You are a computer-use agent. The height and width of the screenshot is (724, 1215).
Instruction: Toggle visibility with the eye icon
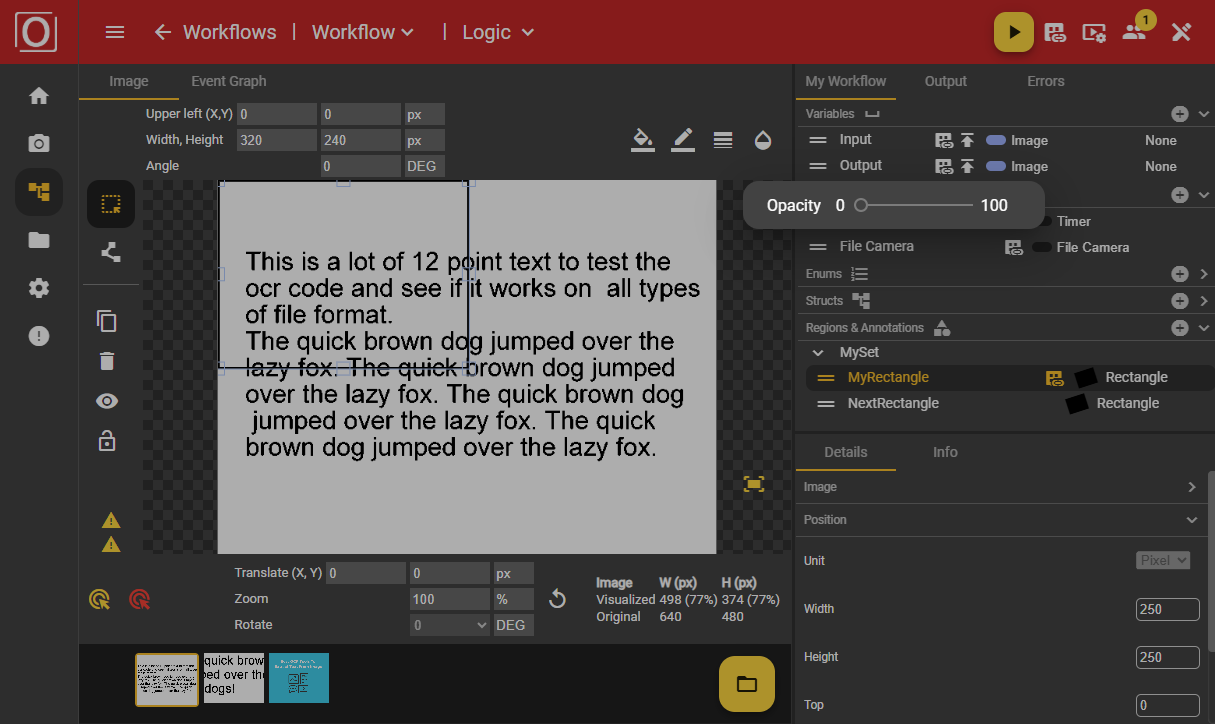tap(107, 401)
